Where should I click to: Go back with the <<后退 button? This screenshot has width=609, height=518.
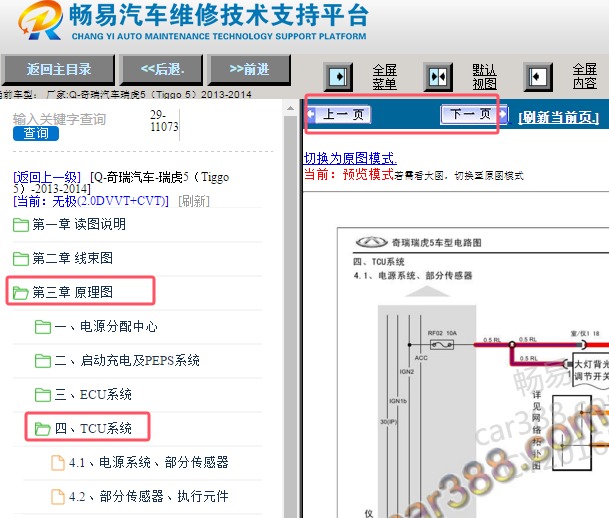(162, 70)
